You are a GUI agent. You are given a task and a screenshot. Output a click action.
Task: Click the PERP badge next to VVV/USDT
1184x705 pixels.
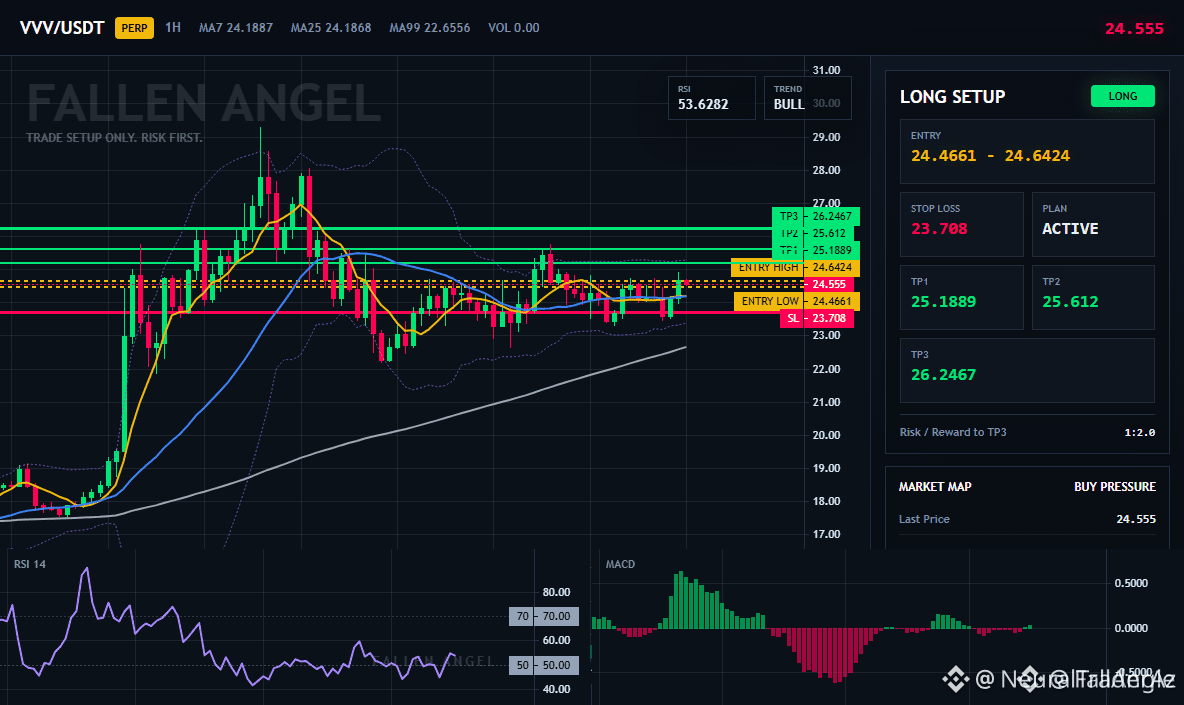tap(134, 28)
